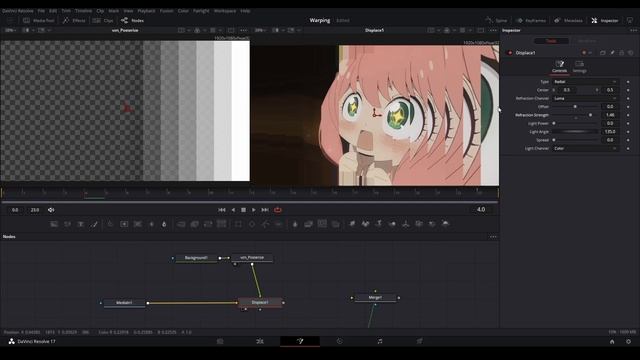This screenshot has height=360, width=640.
Task: Select the Tools tab in the Inspector
Action: tap(551, 41)
